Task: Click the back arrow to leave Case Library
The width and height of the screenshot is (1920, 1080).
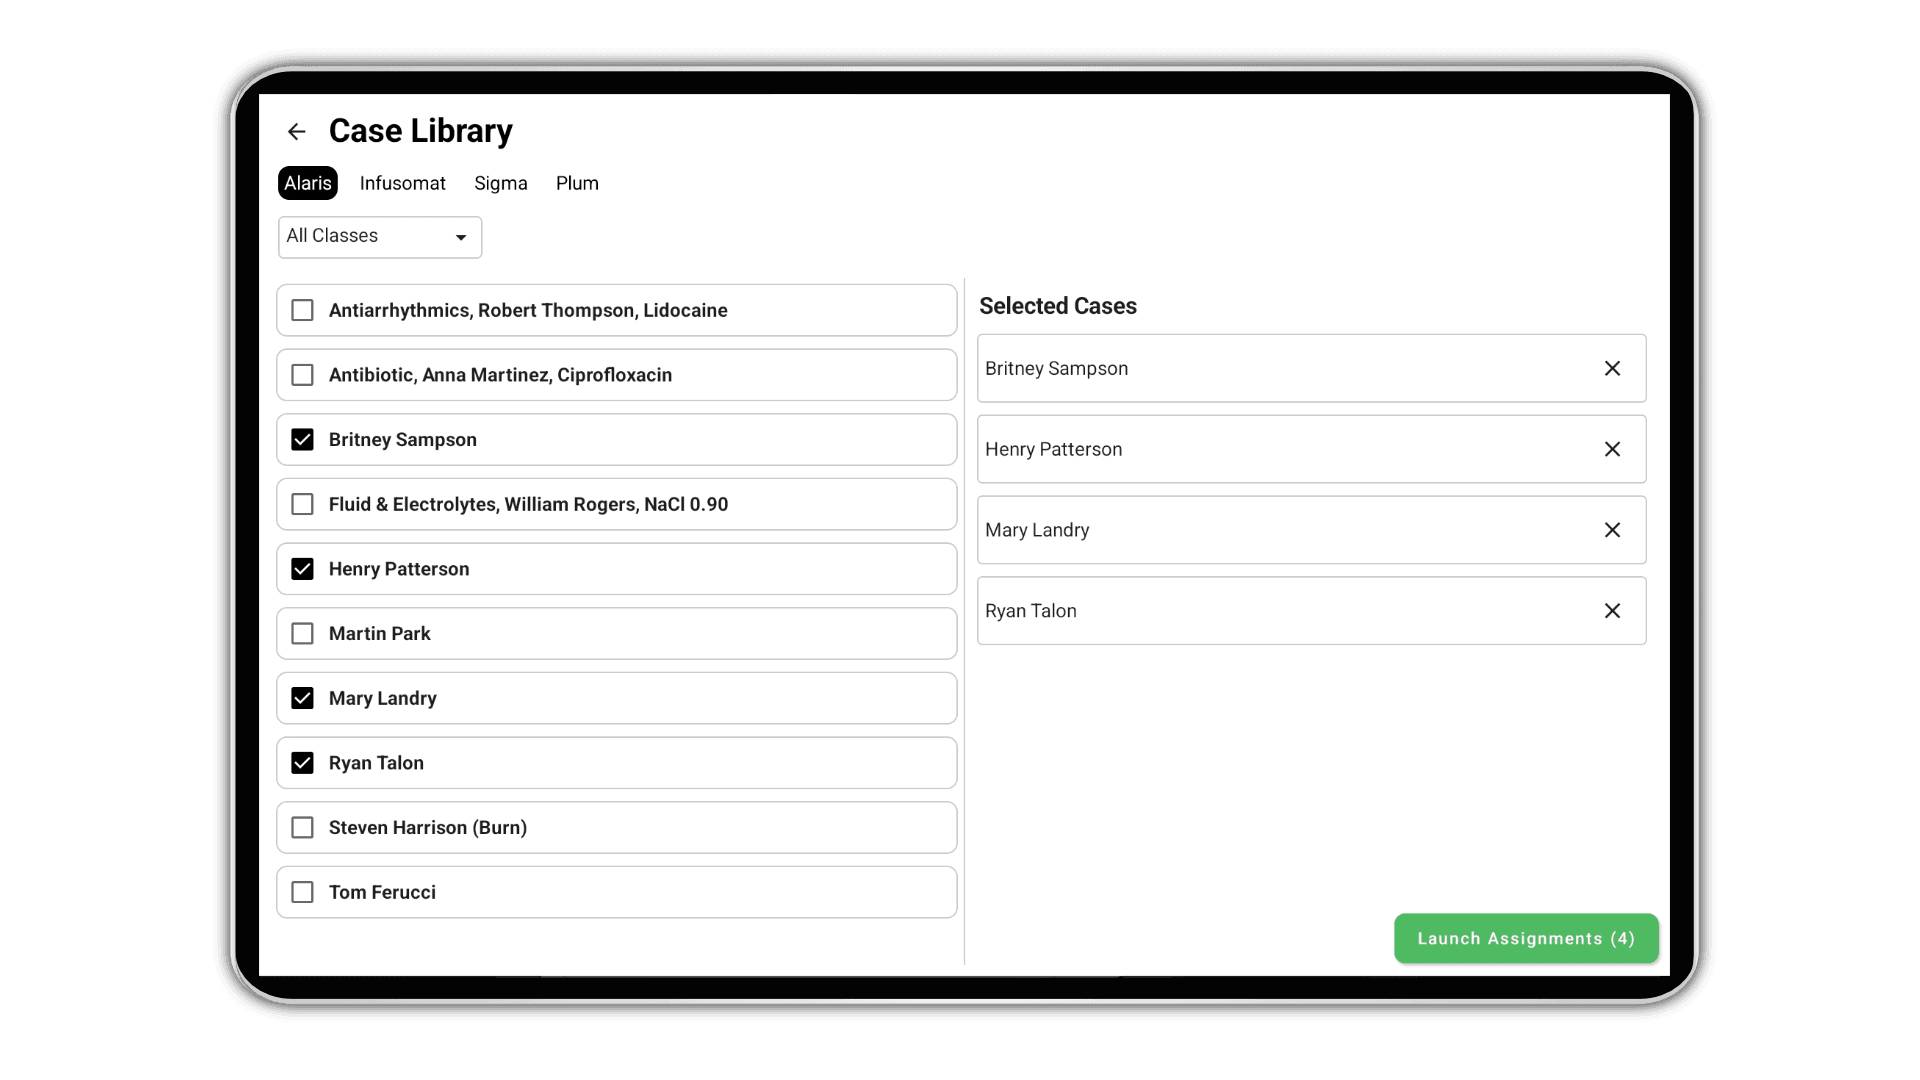Action: 296,131
